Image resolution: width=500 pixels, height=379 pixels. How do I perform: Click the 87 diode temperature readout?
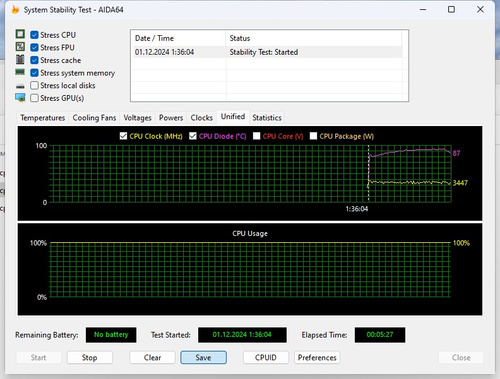[456, 153]
